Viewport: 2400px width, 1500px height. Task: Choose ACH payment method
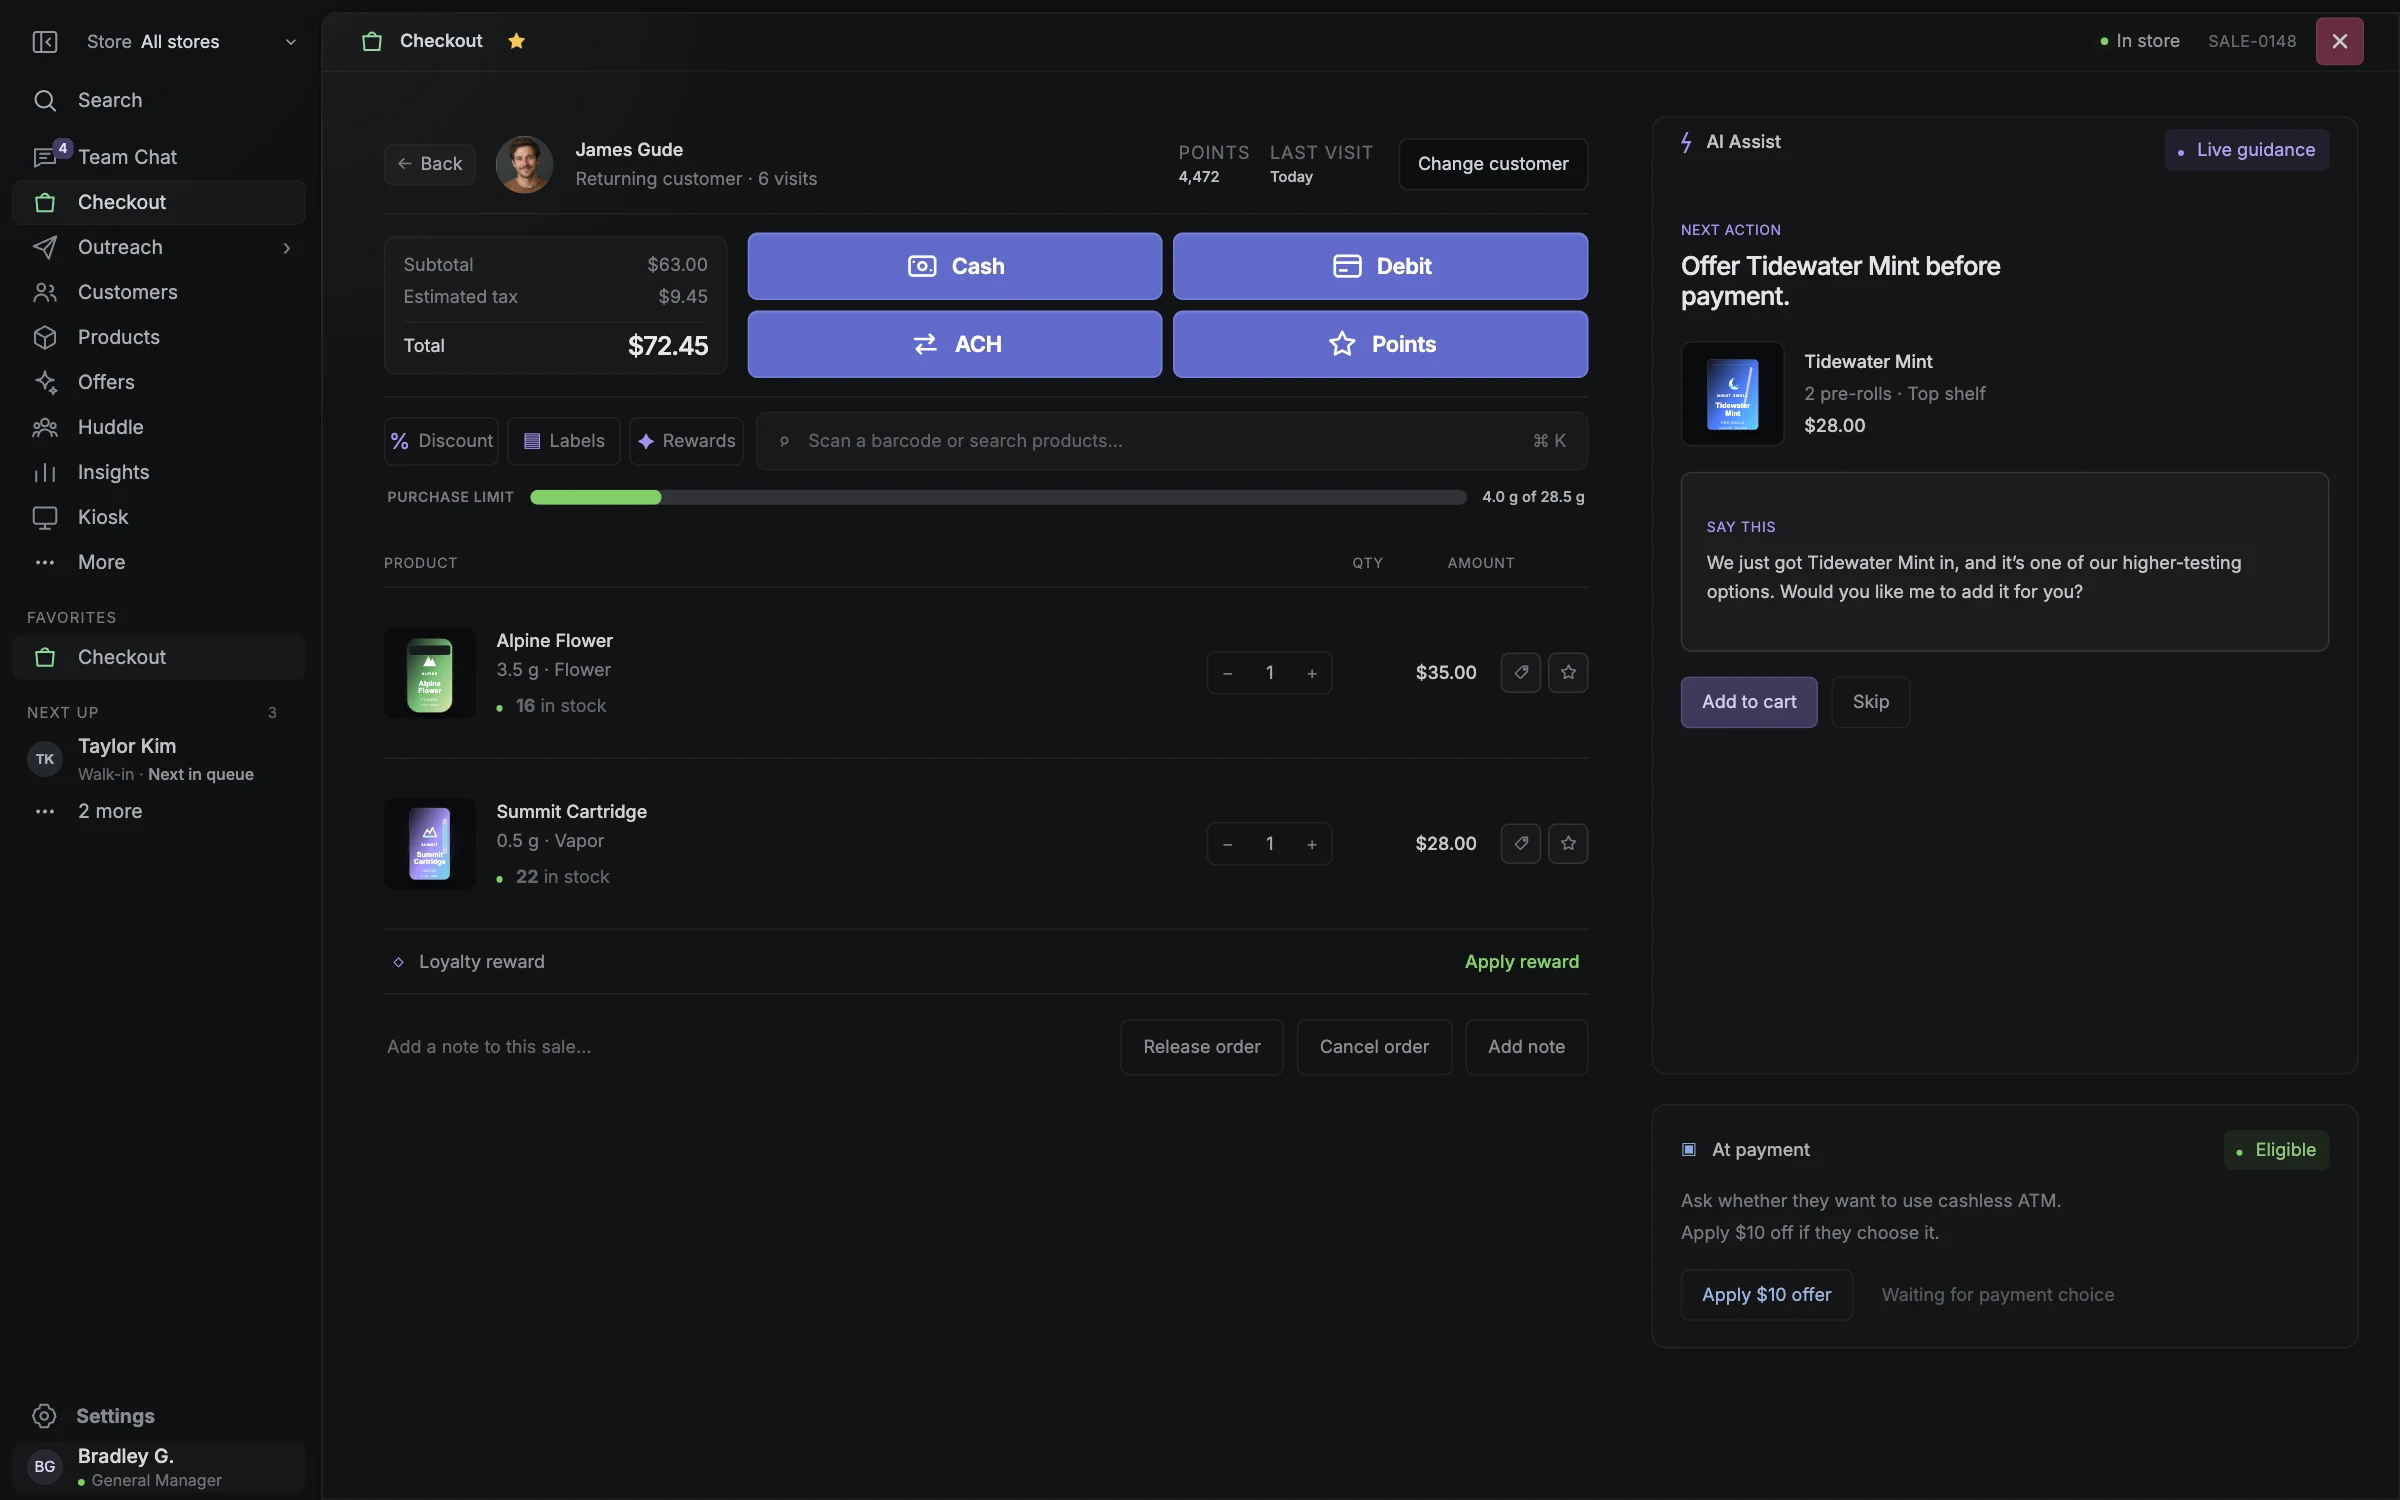(x=955, y=344)
